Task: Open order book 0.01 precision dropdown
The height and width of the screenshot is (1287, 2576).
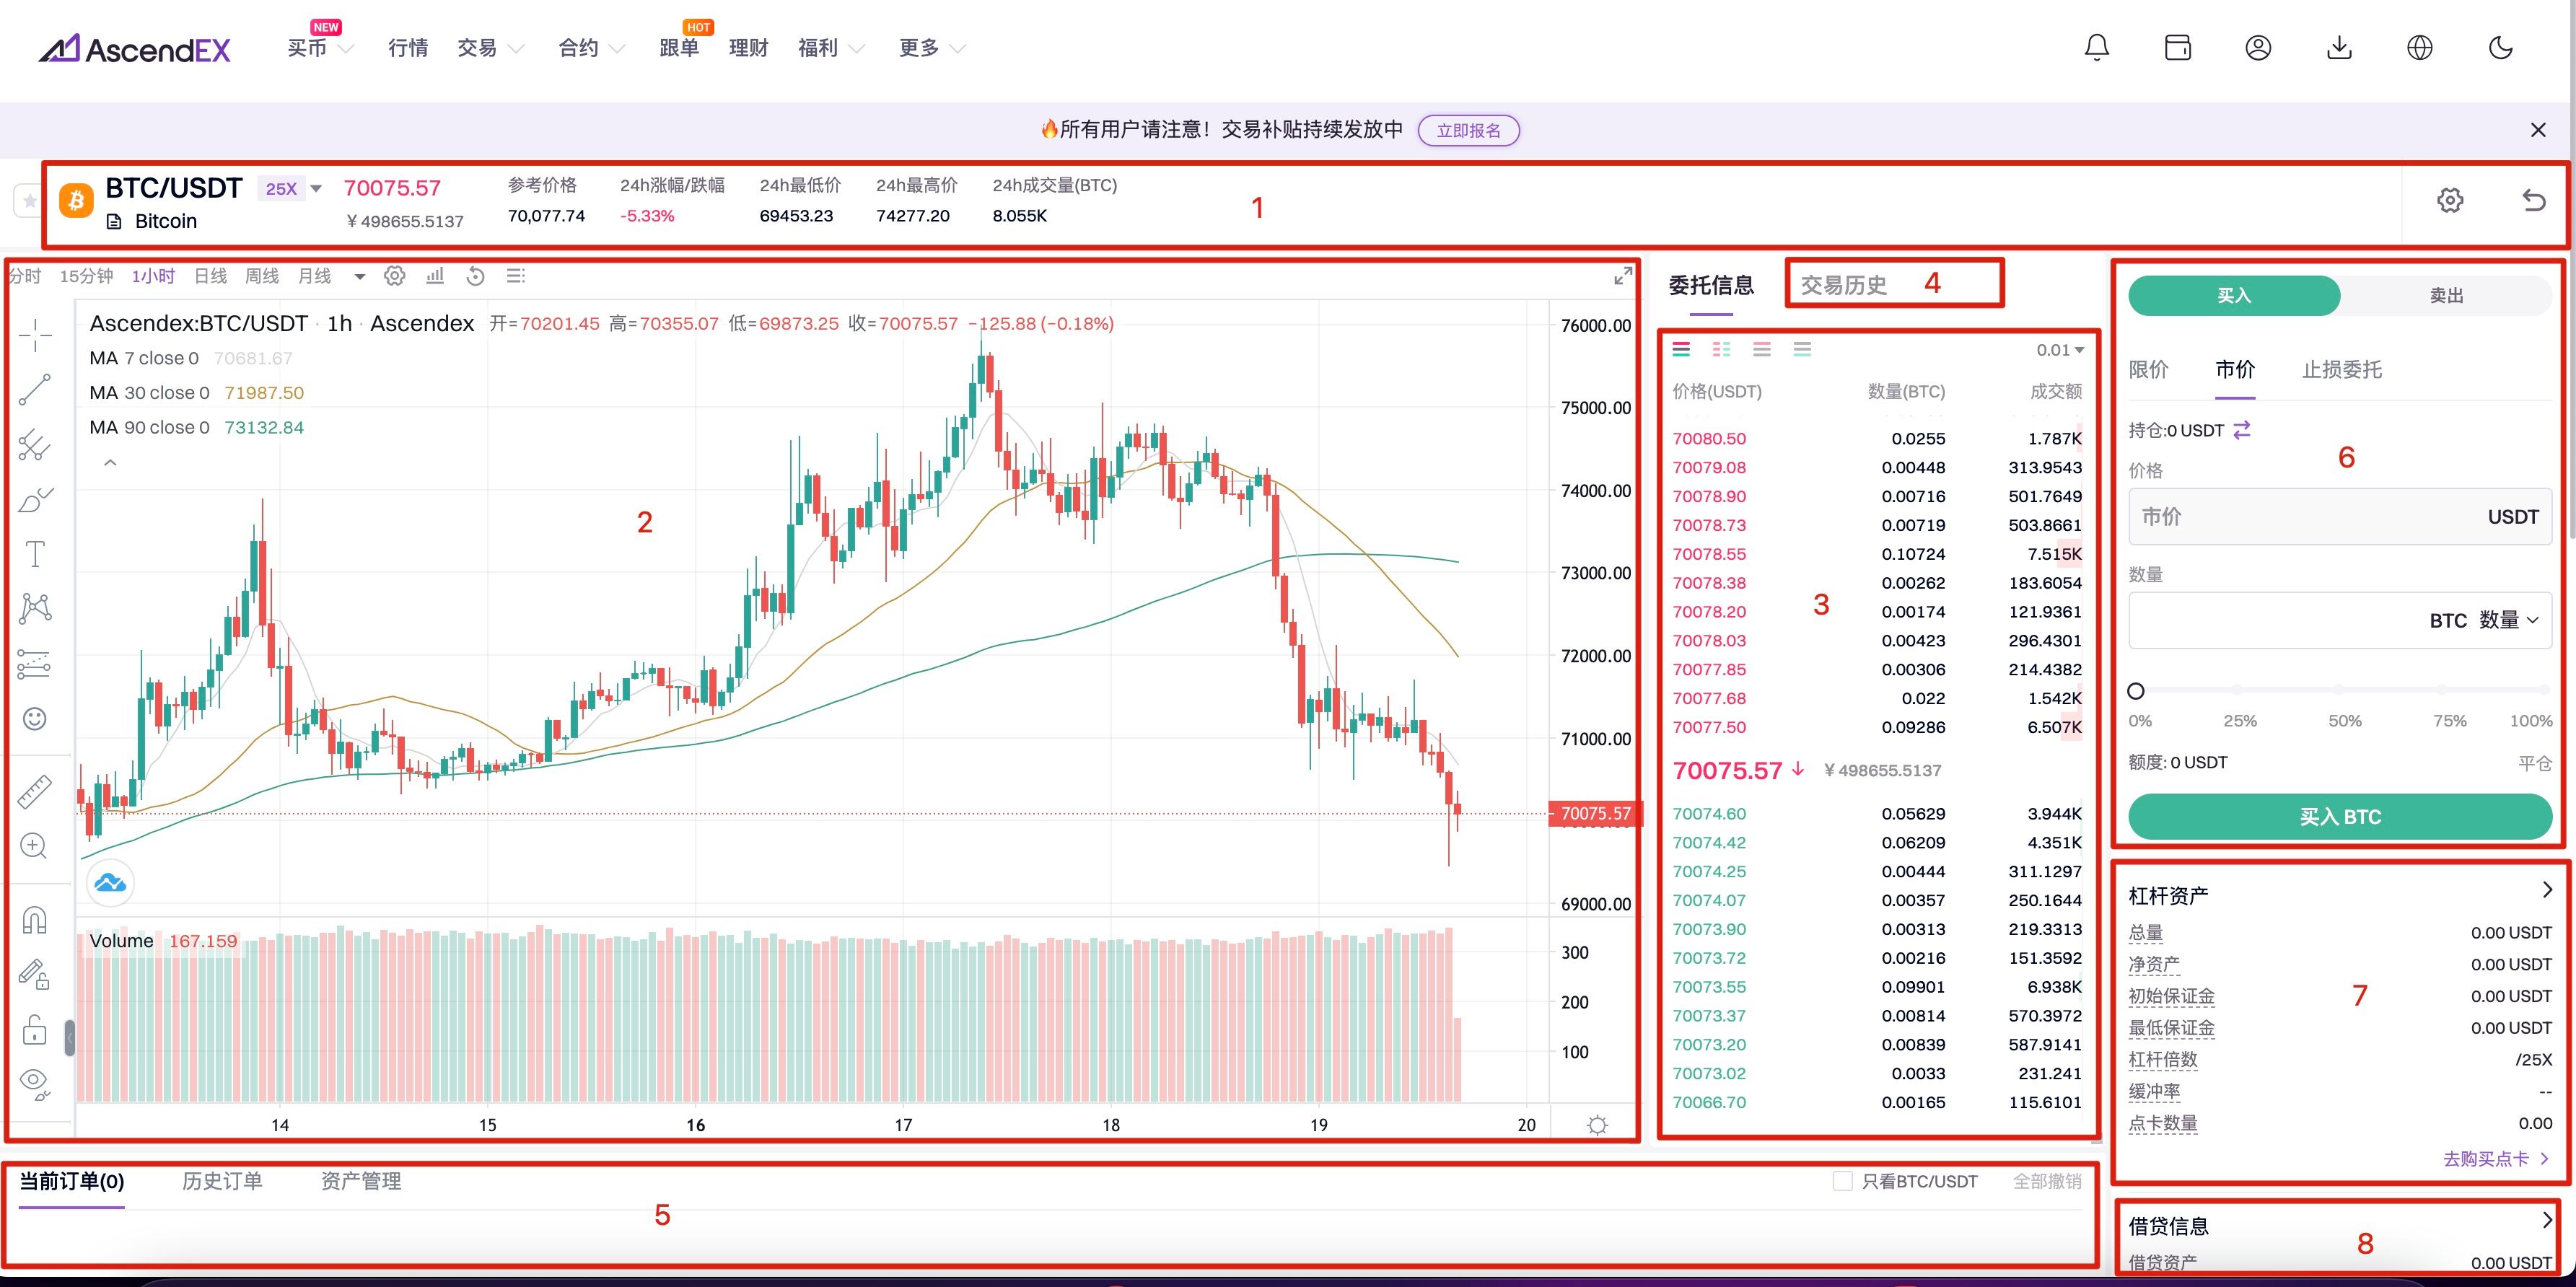Action: 2060,350
